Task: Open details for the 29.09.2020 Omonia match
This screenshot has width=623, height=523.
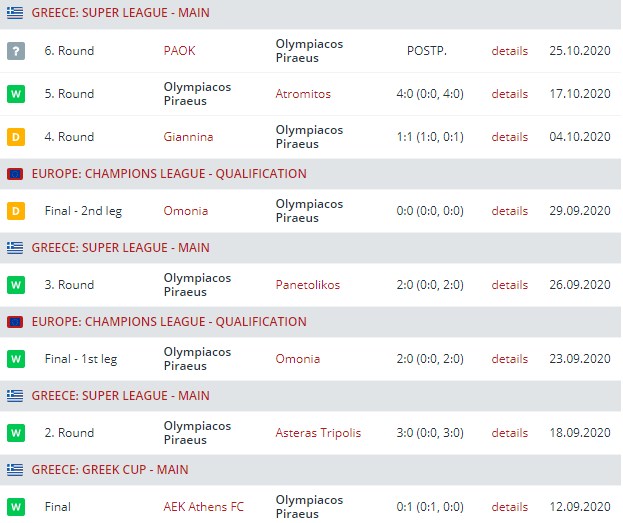Action: [509, 211]
